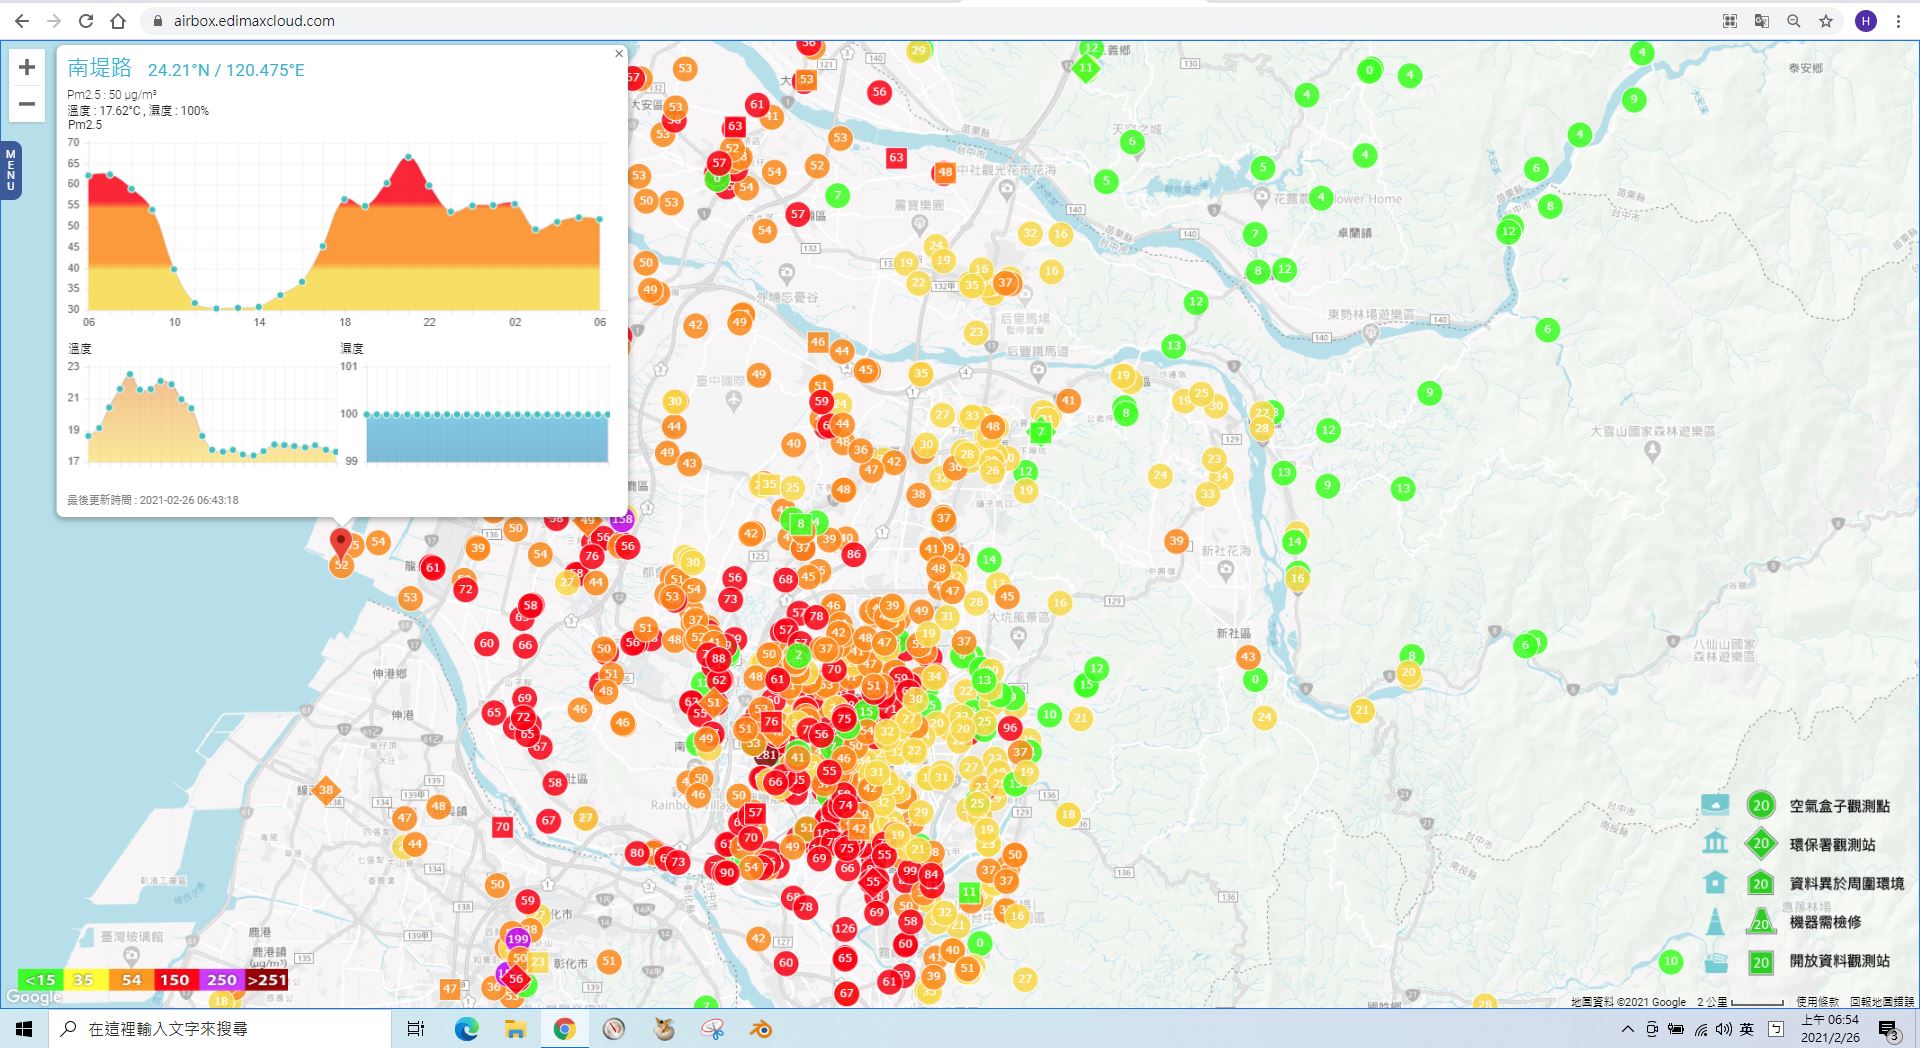
Task: Click the 24.21°N / 120.475°E coordinates
Action: (226, 70)
